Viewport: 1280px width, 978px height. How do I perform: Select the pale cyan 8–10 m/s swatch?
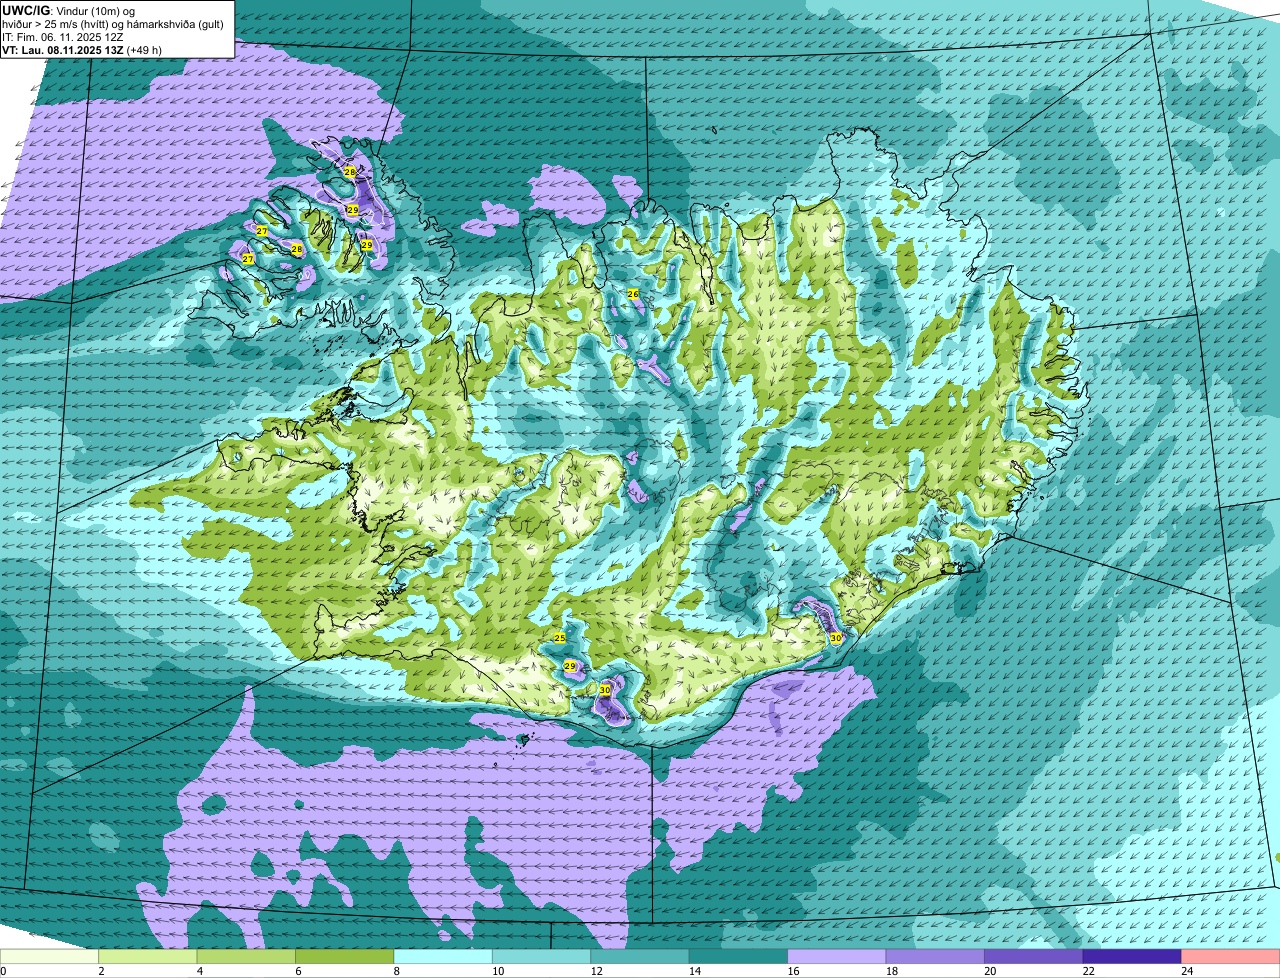tap(444, 956)
